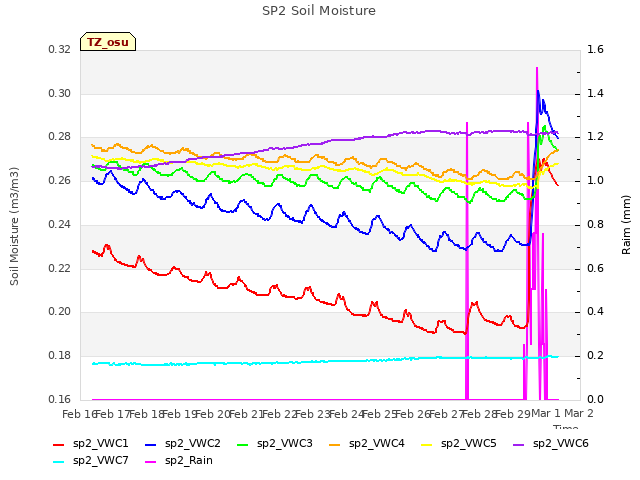Click the 1.6 right axis tick label
Viewport: 640px width, 480px height.
coord(595,49)
